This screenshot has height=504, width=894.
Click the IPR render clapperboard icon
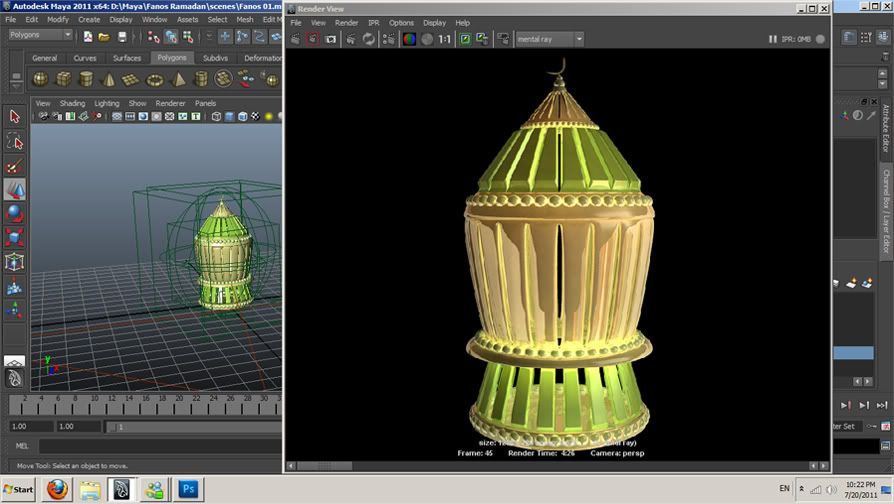[351, 39]
